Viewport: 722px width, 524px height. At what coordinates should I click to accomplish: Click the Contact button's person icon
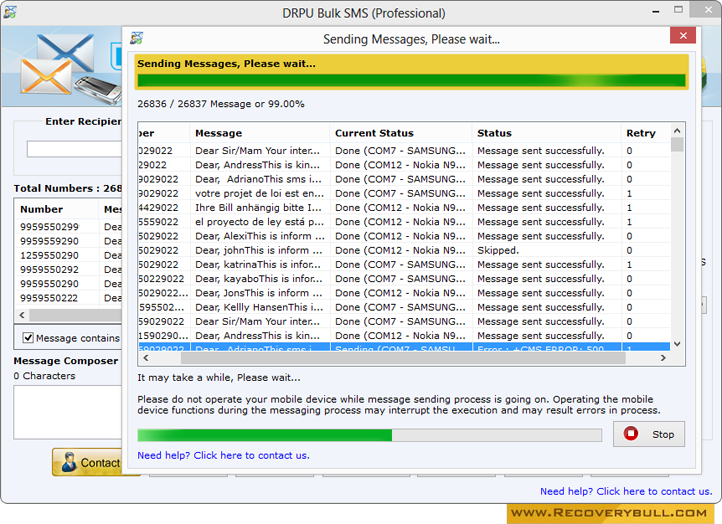click(x=69, y=462)
